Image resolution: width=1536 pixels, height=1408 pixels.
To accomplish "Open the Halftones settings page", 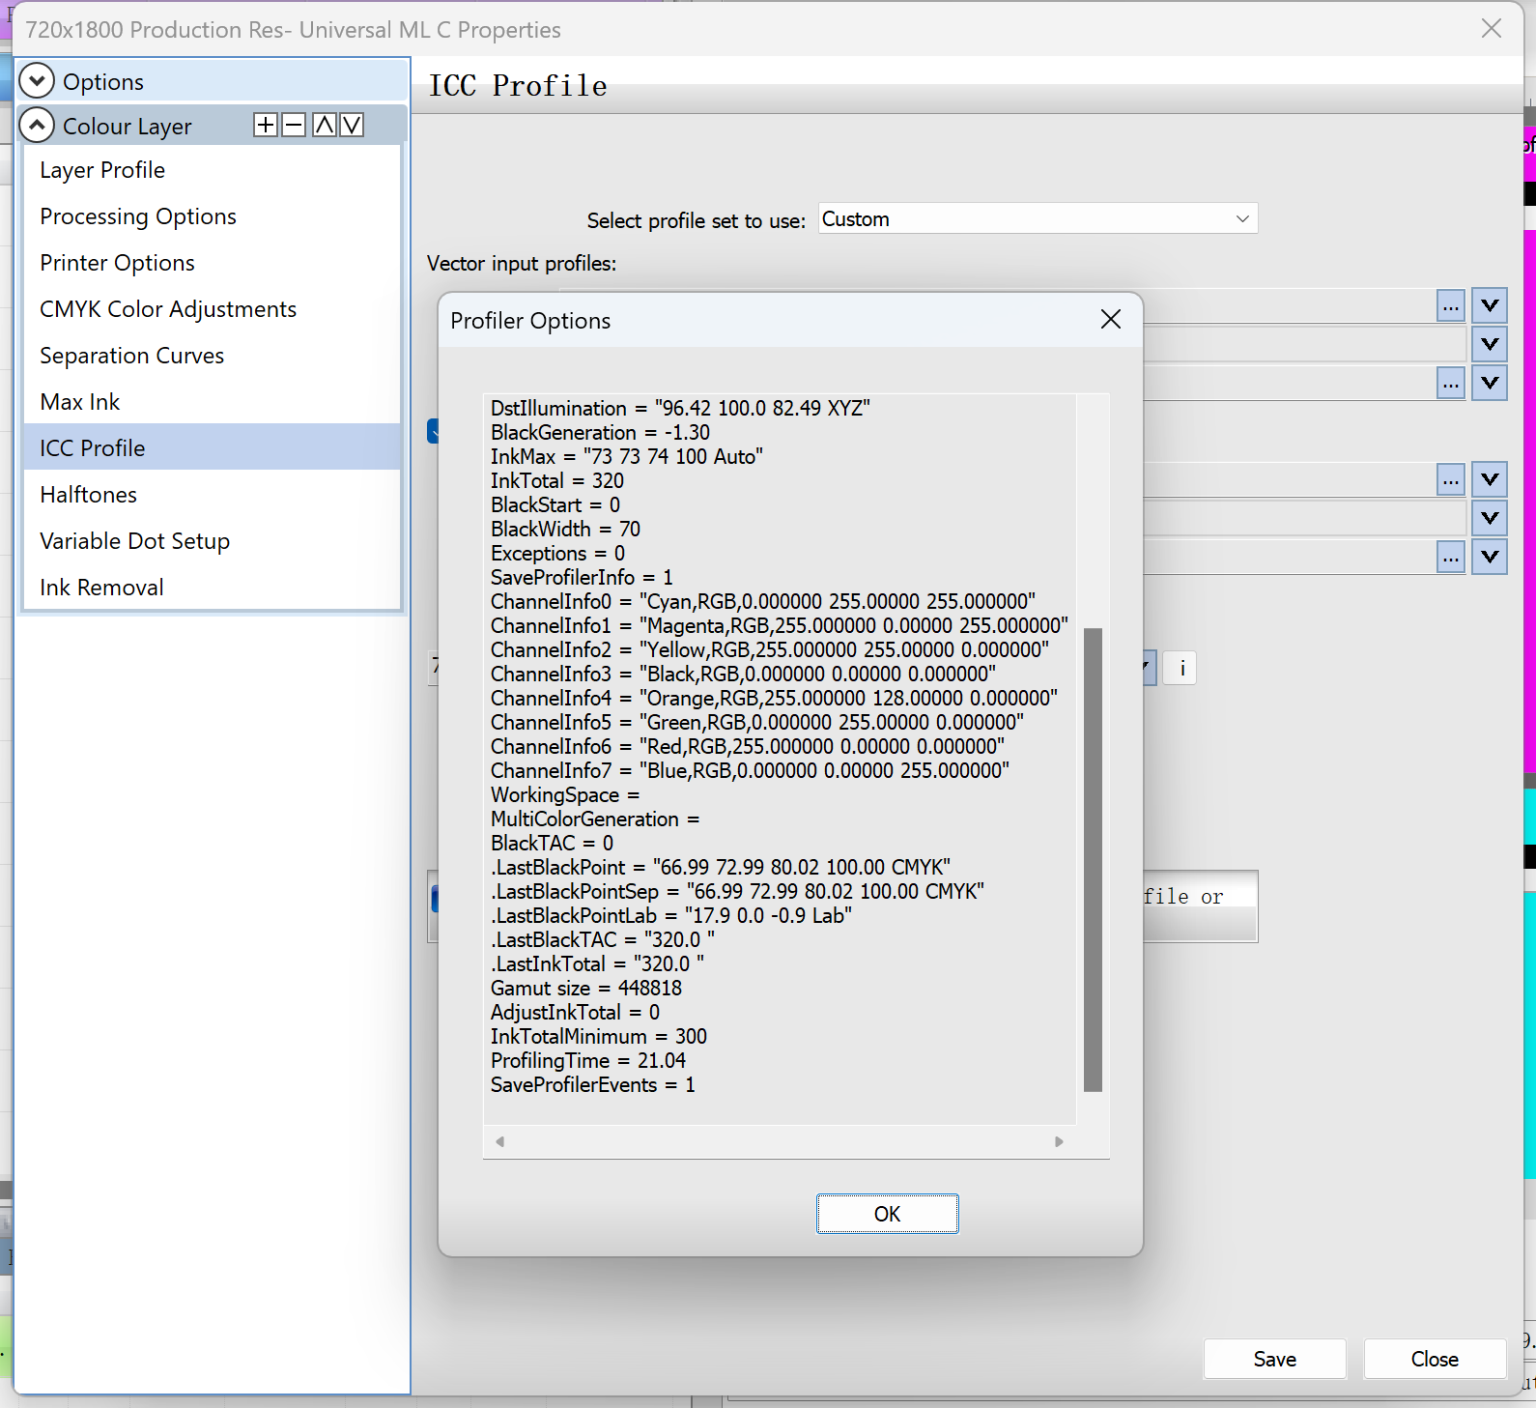I will (88, 495).
